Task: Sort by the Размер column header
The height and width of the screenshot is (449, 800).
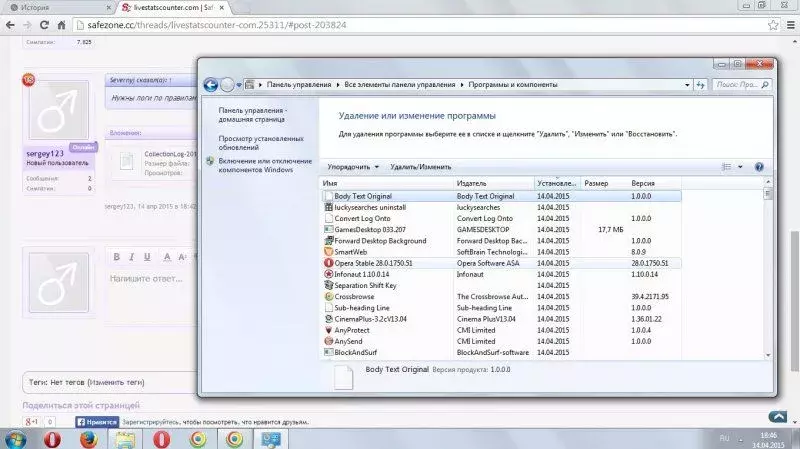Action: point(604,183)
